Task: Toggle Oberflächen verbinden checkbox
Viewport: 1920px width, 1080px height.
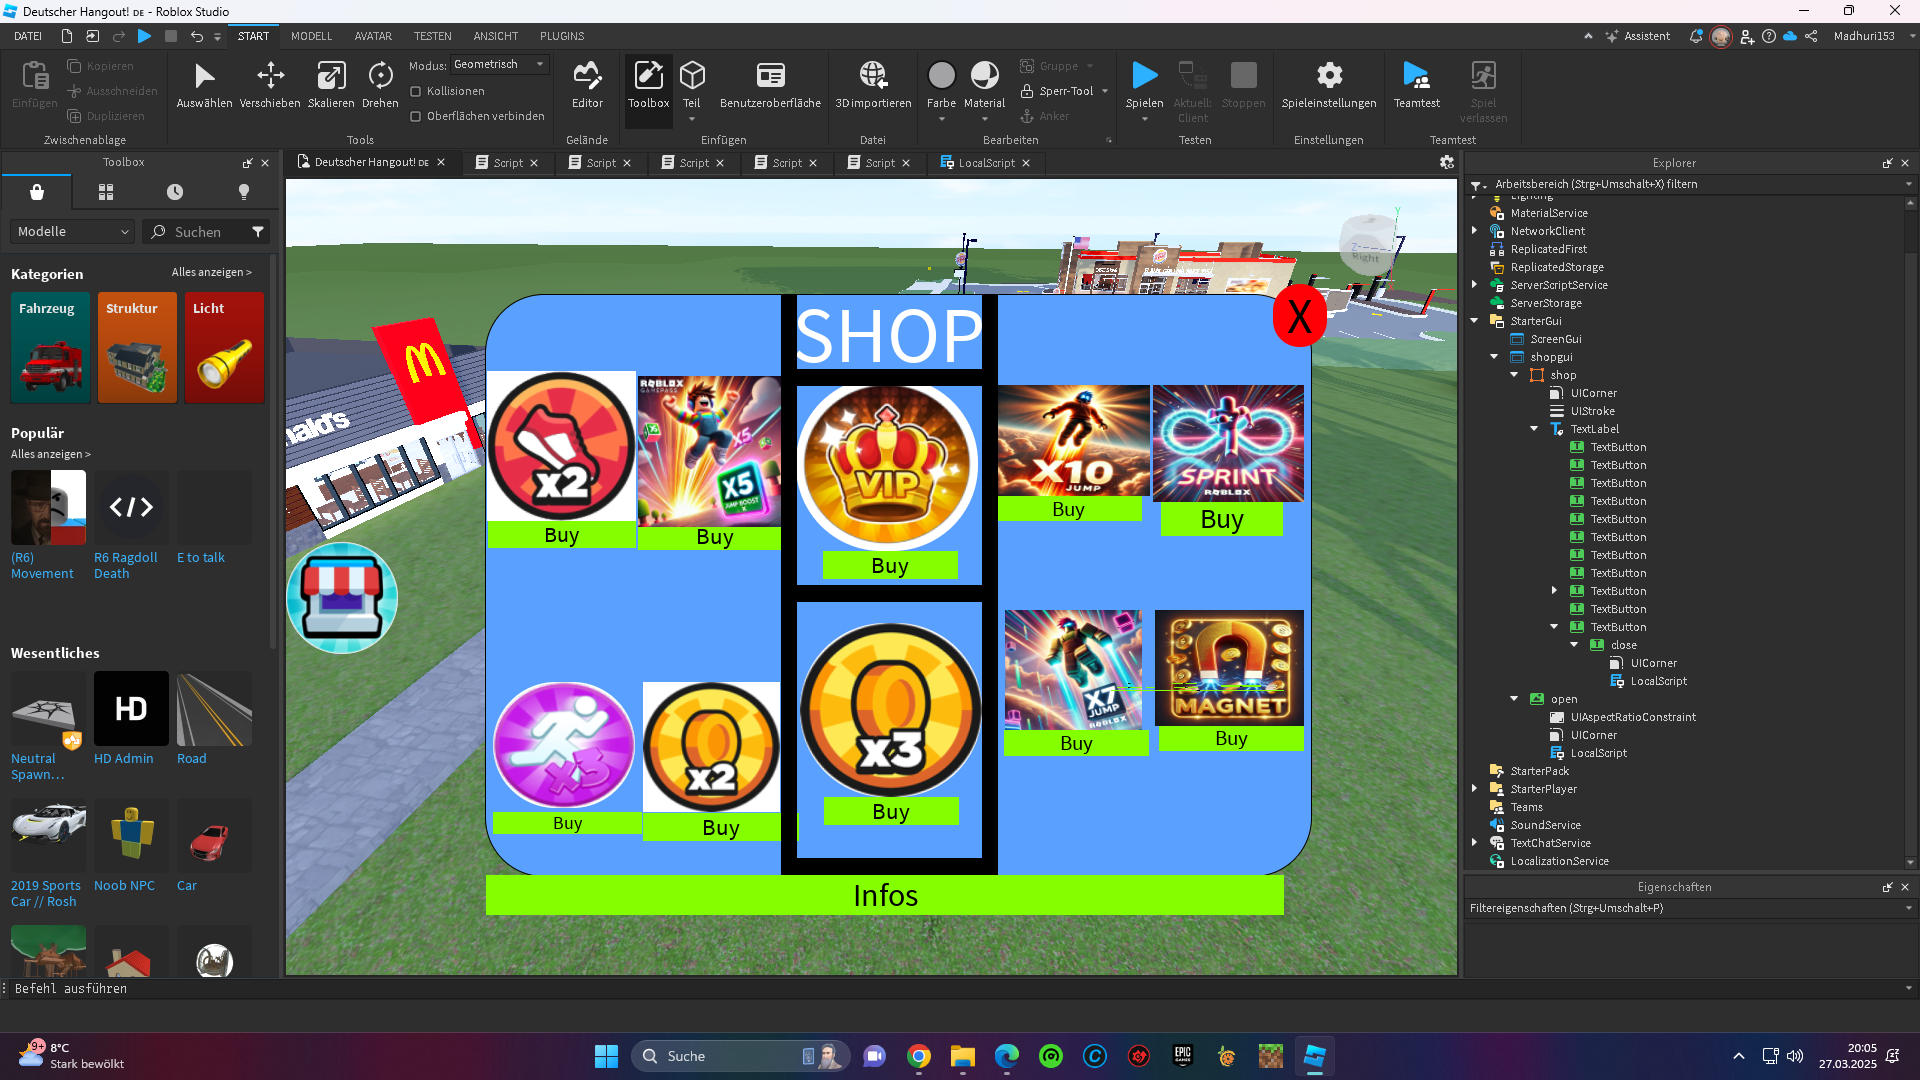Action: coord(416,116)
